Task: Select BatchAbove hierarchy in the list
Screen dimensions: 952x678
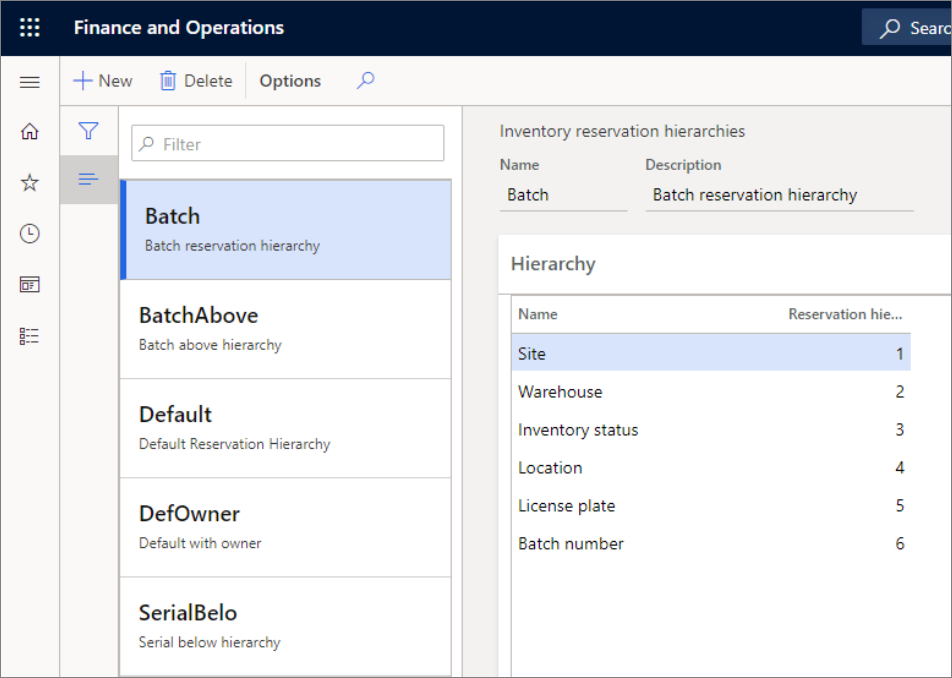Action: pyautogui.click(x=286, y=330)
